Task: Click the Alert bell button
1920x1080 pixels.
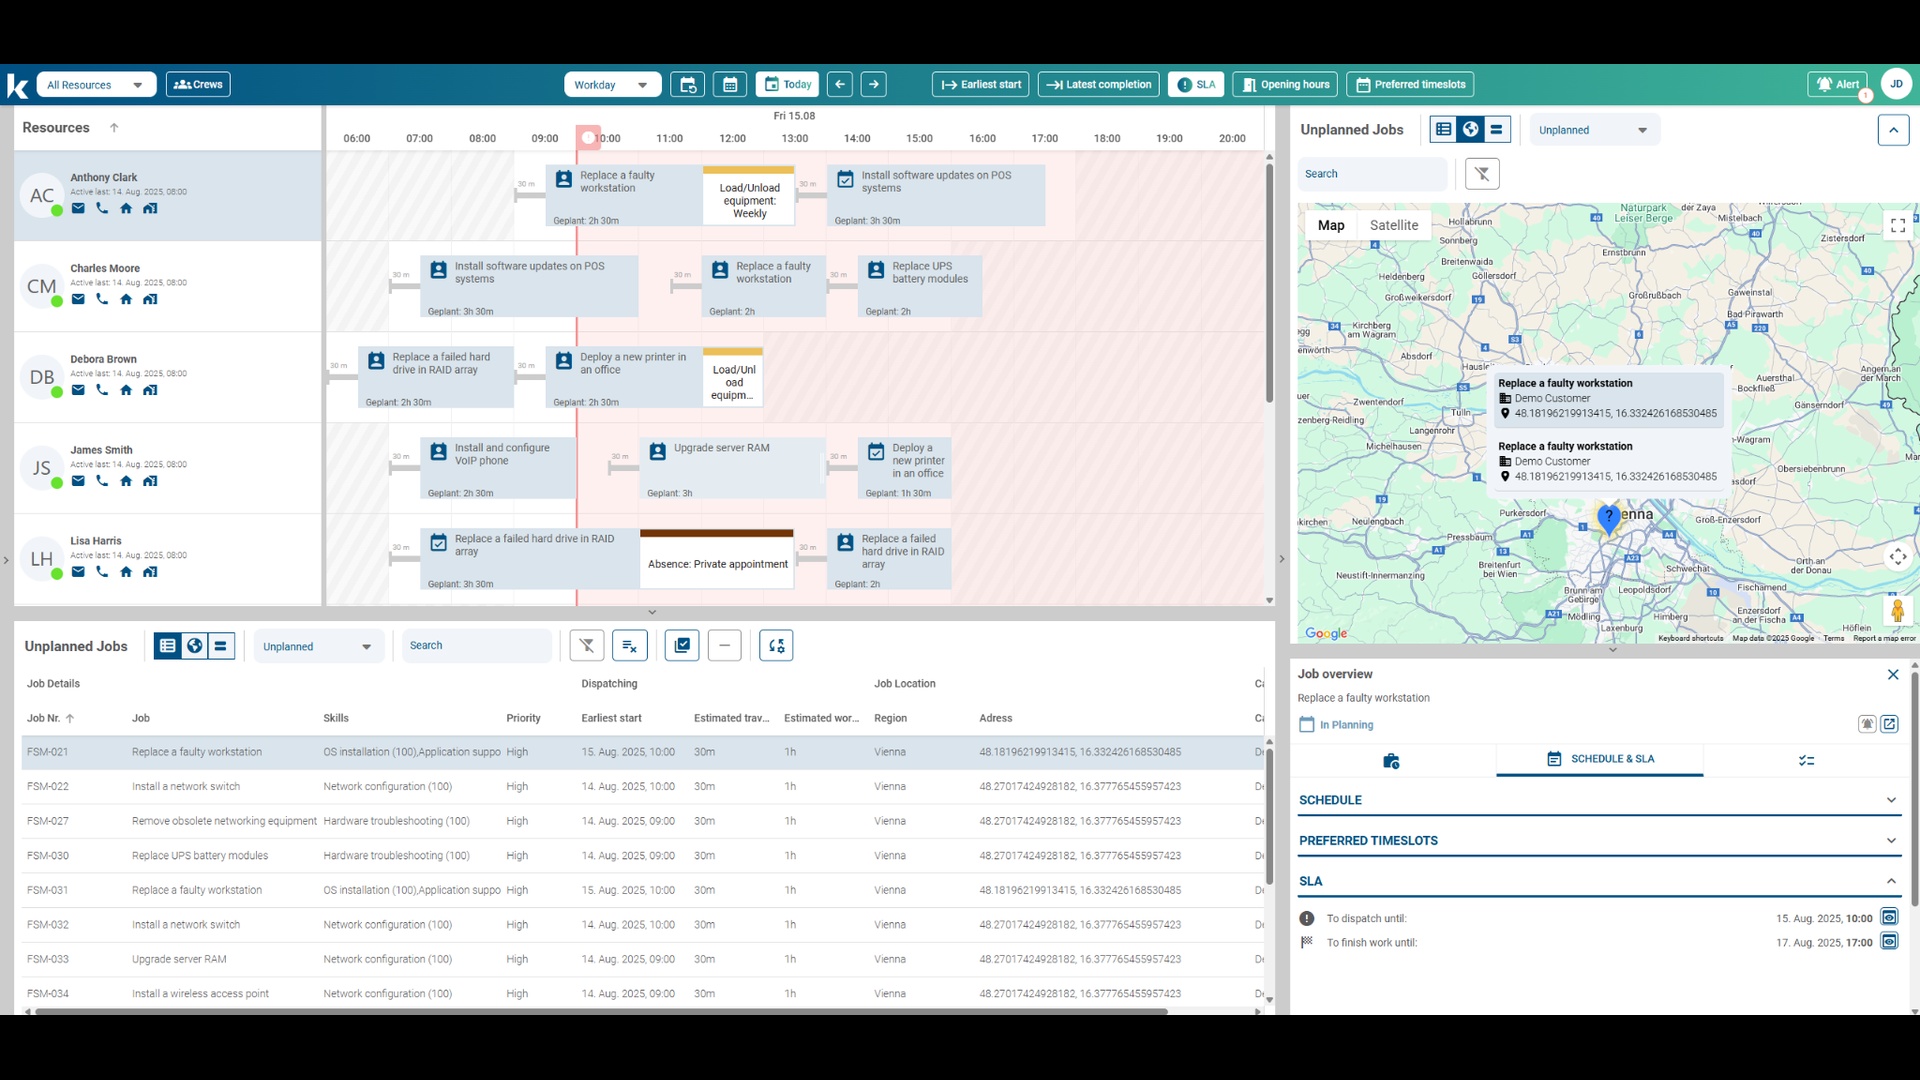Action: tap(1837, 85)
